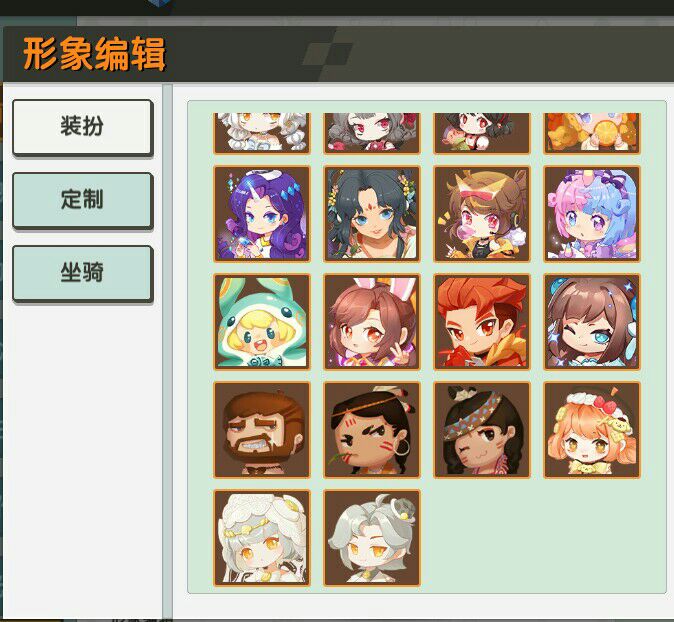Pick the bubblegum girl with red headband

[482, 214]
